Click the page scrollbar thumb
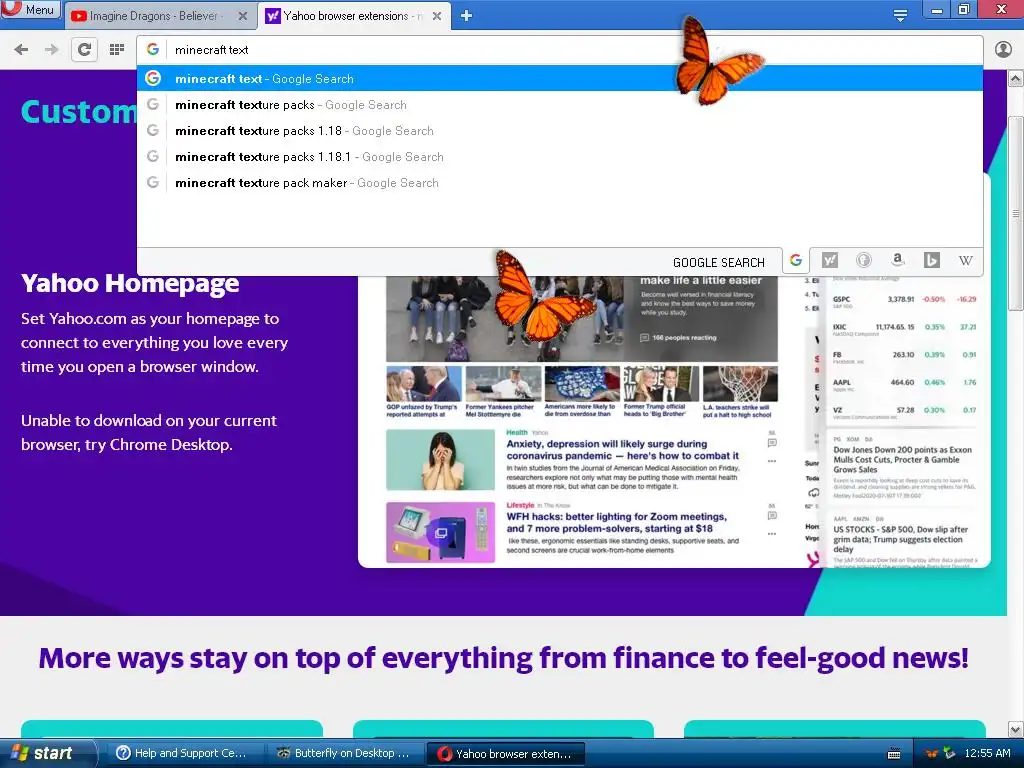Screen dimensions: 1024x768 (1016, 213)
